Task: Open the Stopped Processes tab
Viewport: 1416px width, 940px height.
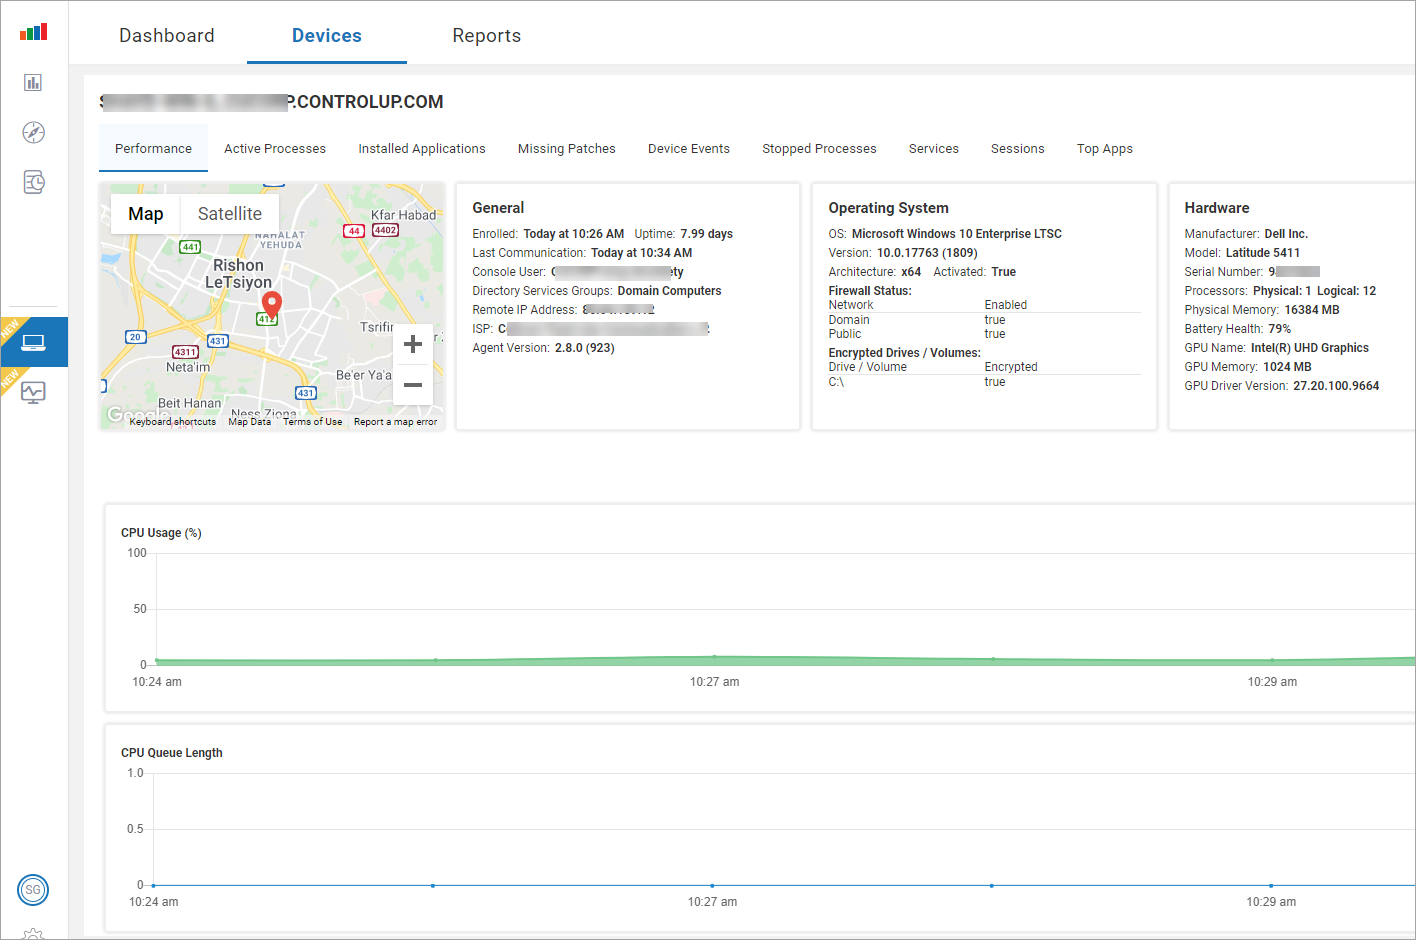Action: click(x=819, y=148)
